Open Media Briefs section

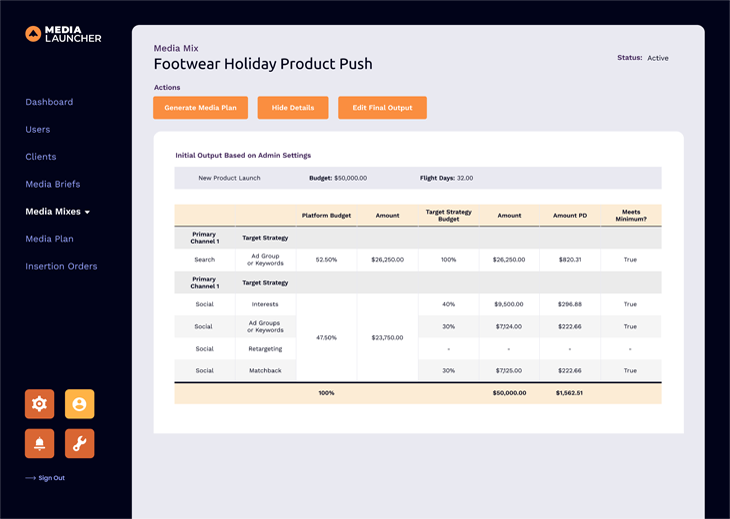[x=53, y=184]
